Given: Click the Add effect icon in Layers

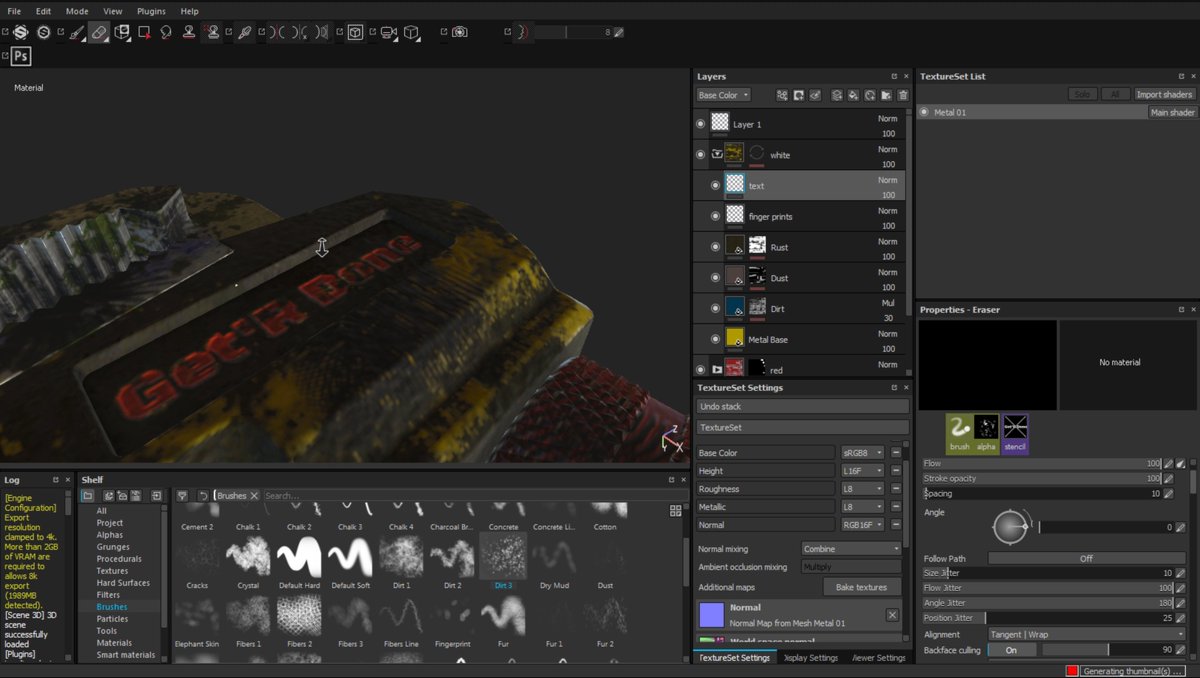Looking at the screenshot, I should tap(782, 95).
